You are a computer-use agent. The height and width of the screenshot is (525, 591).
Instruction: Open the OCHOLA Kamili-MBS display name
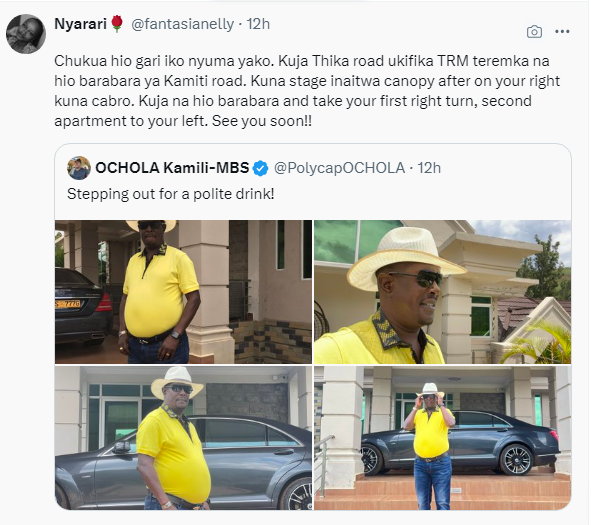tap(172, 168)
